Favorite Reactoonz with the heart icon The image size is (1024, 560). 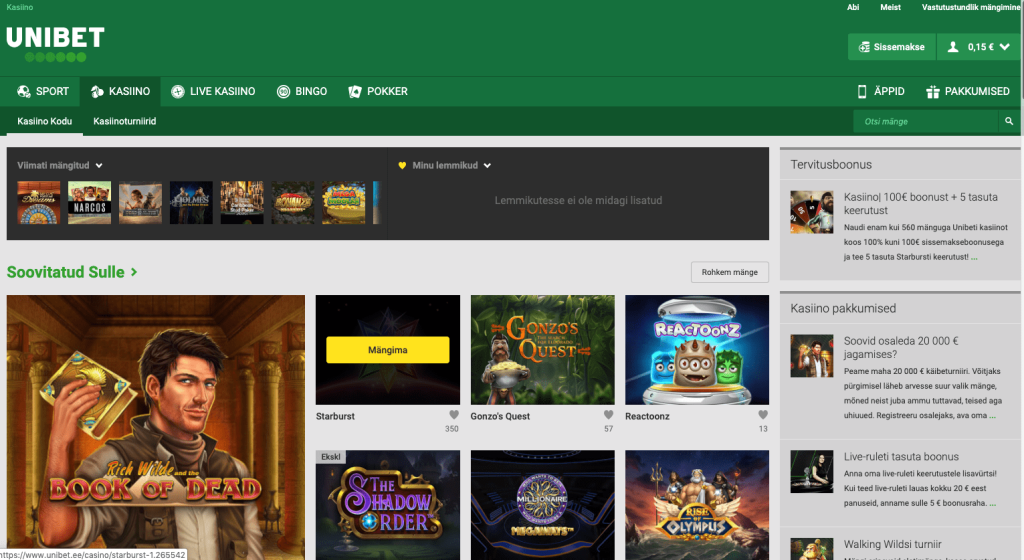pyautogui.click(x=763, y=415)
